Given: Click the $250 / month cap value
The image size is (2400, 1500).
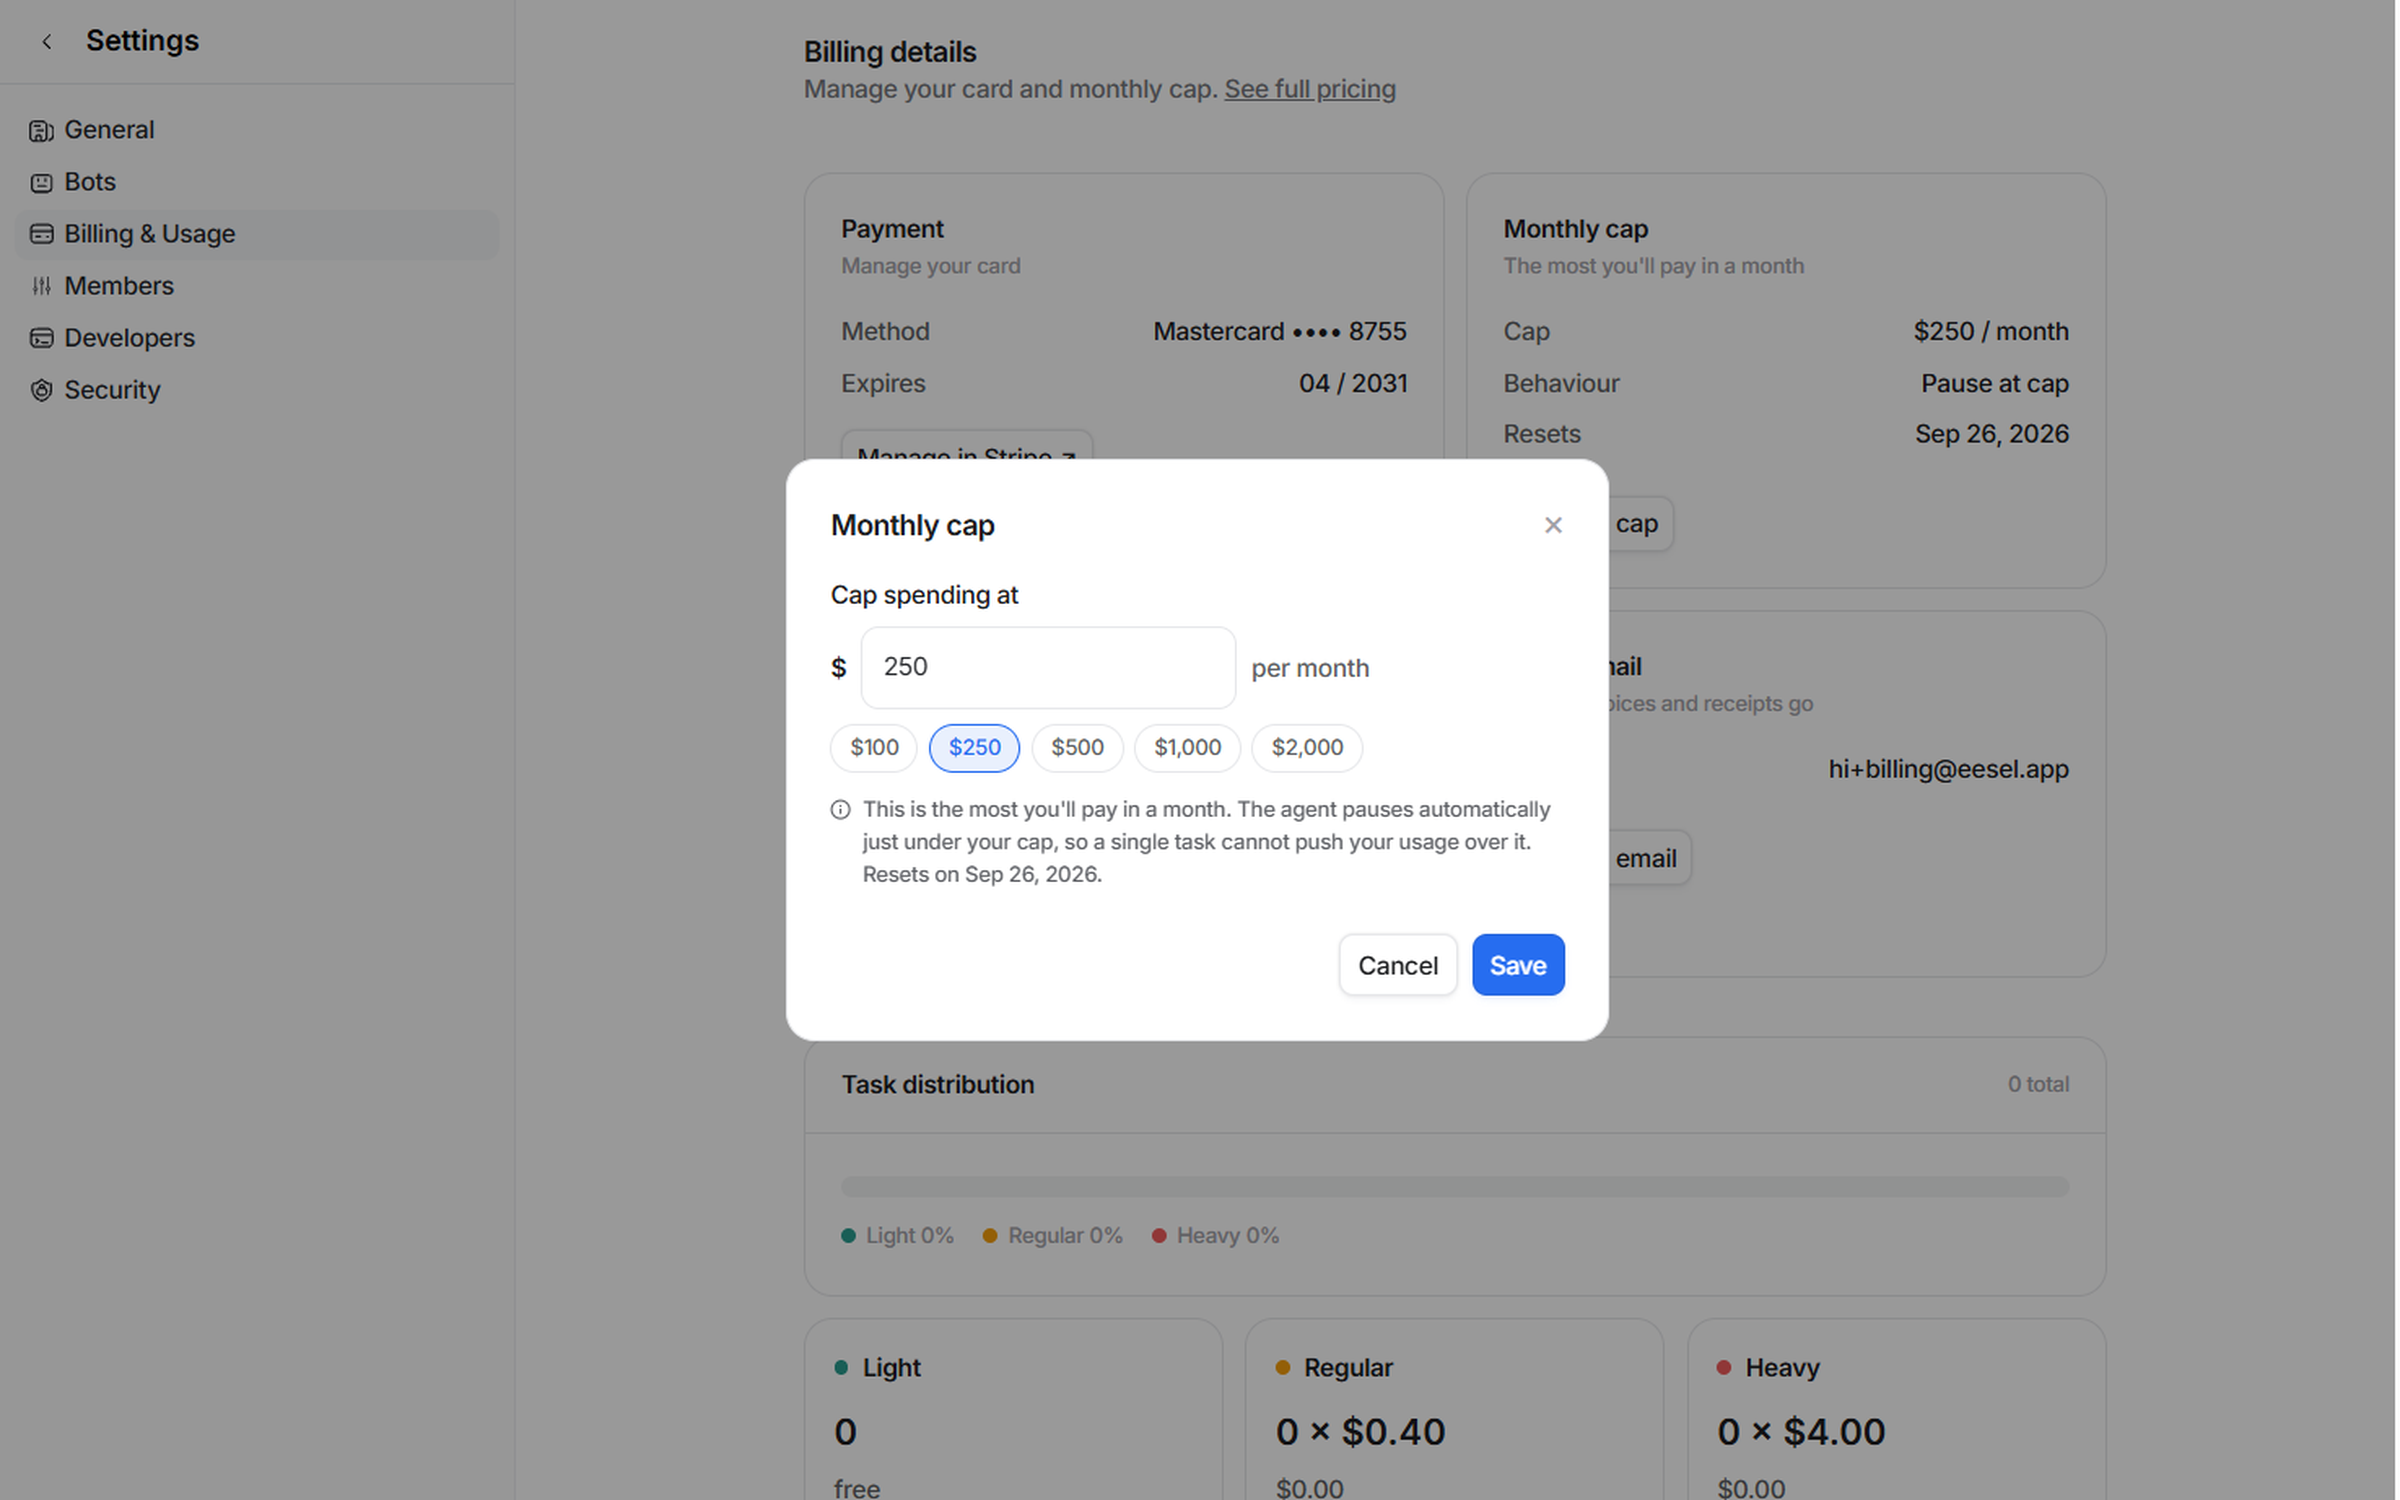Looking at the screenshot, I should pos(1990,331).
